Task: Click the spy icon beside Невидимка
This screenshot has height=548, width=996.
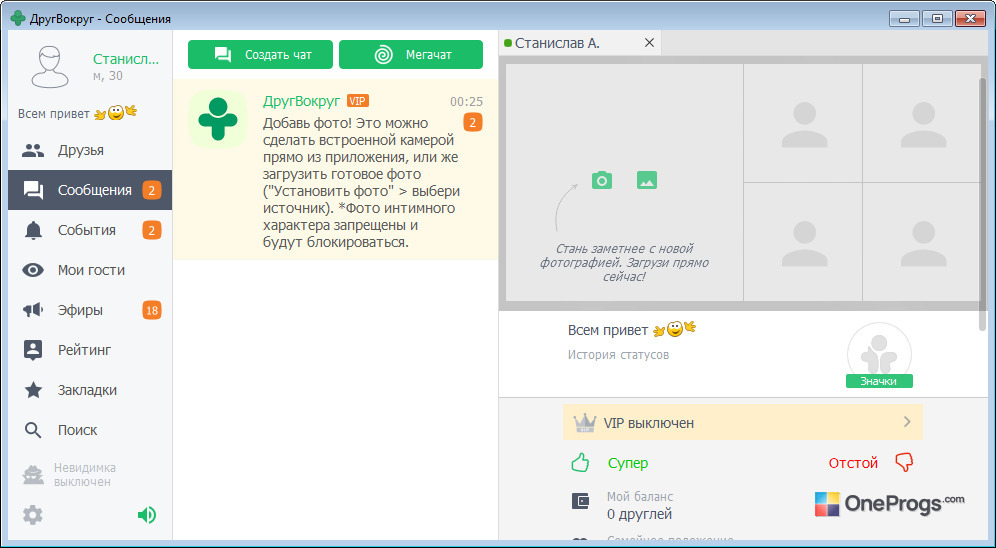Action: [x=33, y=475]
